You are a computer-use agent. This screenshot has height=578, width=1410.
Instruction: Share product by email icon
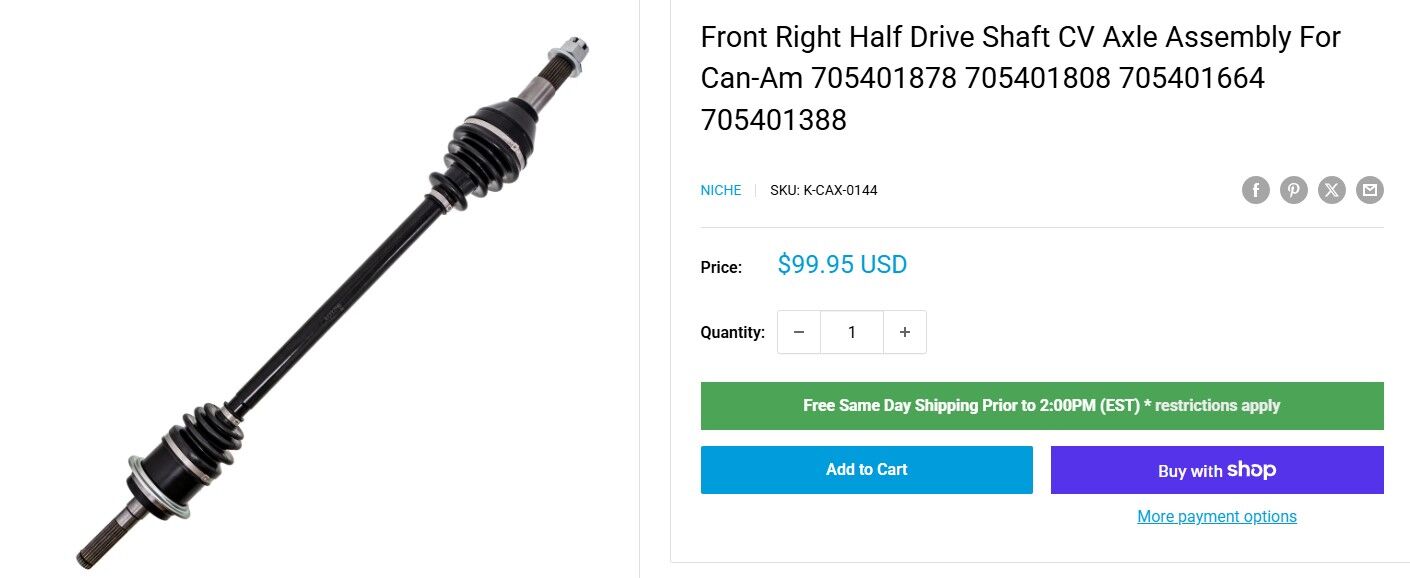1370,190
